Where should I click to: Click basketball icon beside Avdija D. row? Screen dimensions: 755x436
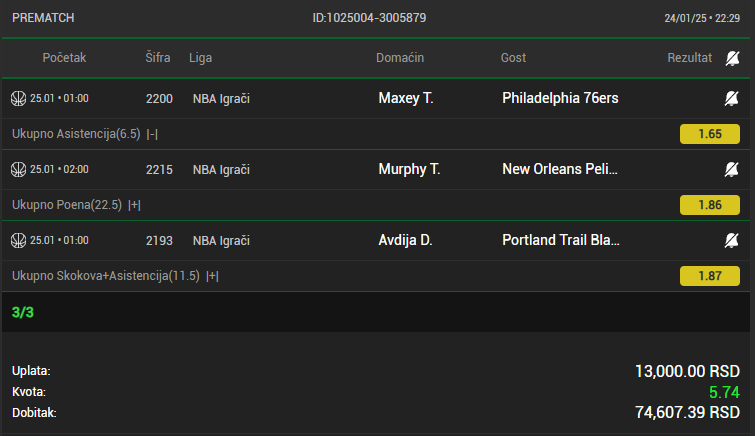pyautogui.click(x=18, y=240)
